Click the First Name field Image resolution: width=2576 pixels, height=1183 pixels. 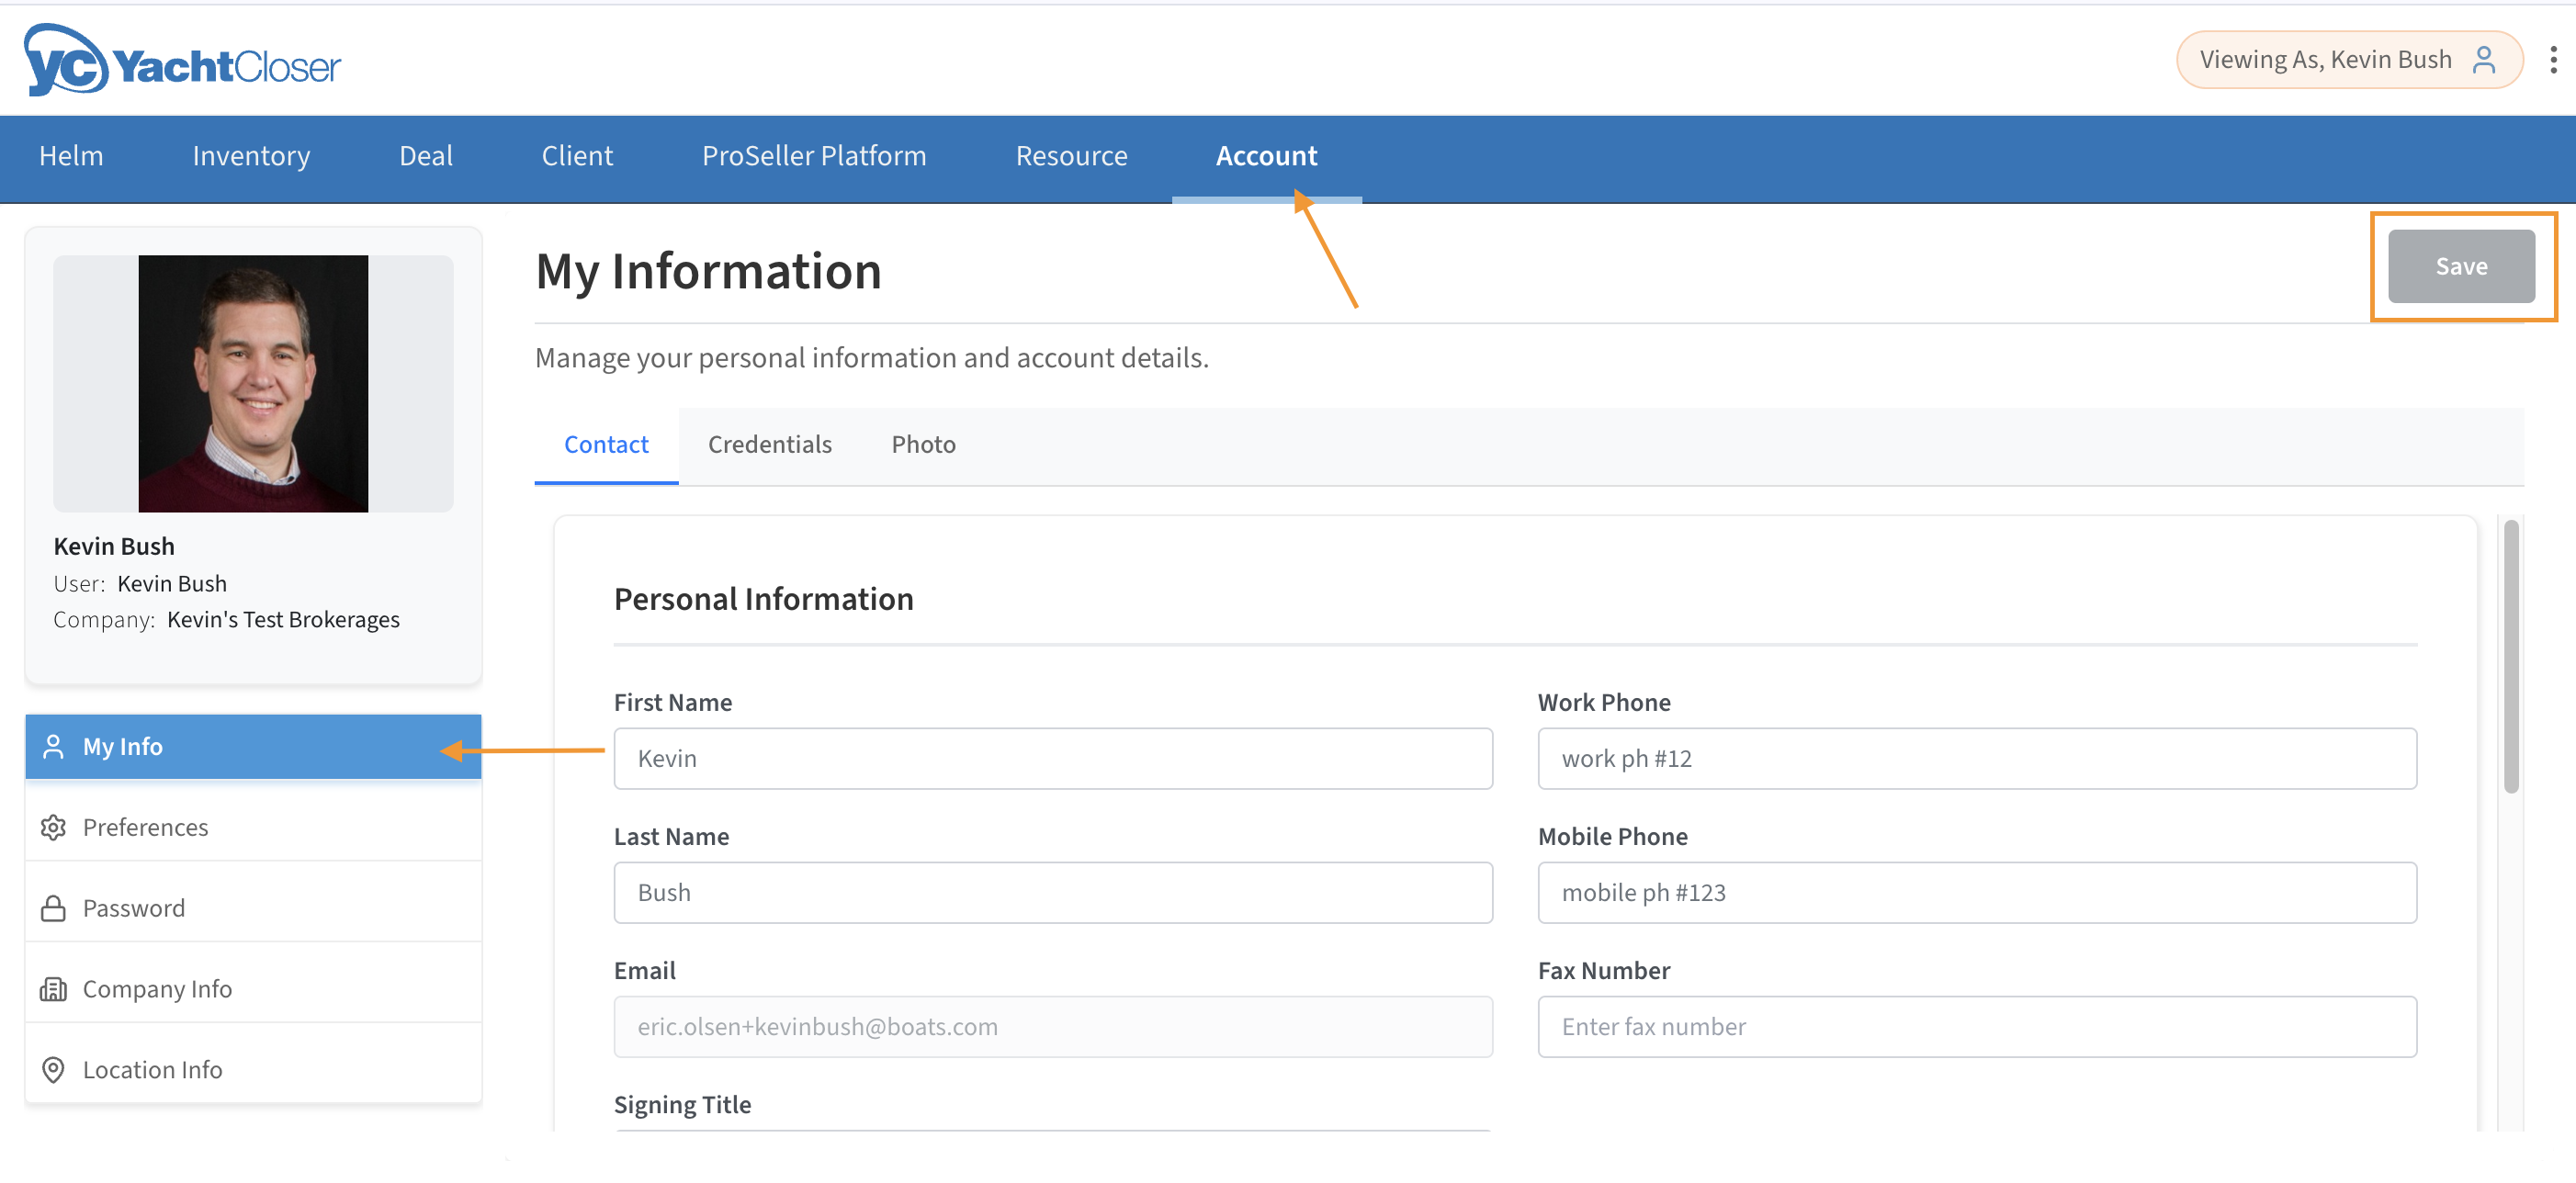1052,758
